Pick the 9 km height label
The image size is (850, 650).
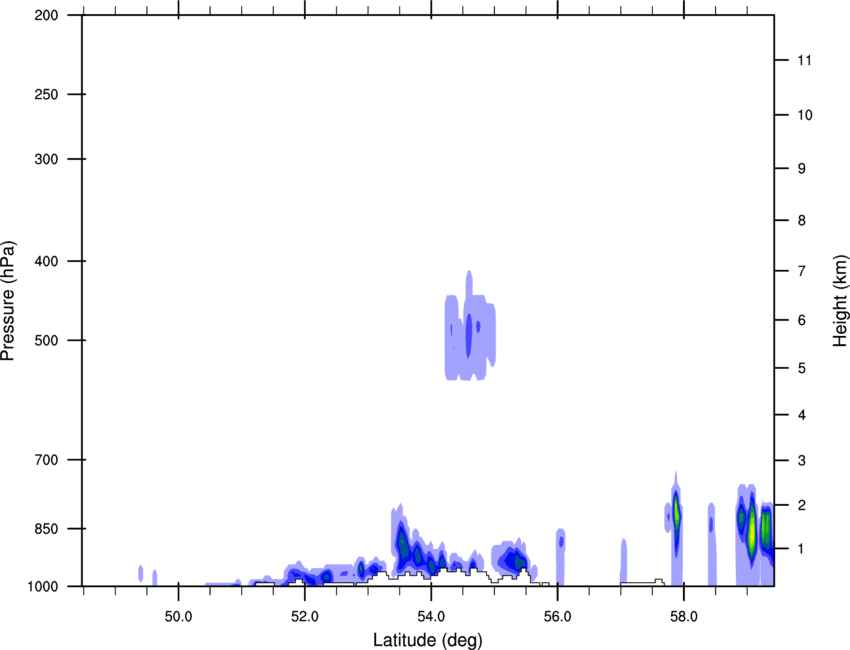pyautogui.click(x=801, y=169)
